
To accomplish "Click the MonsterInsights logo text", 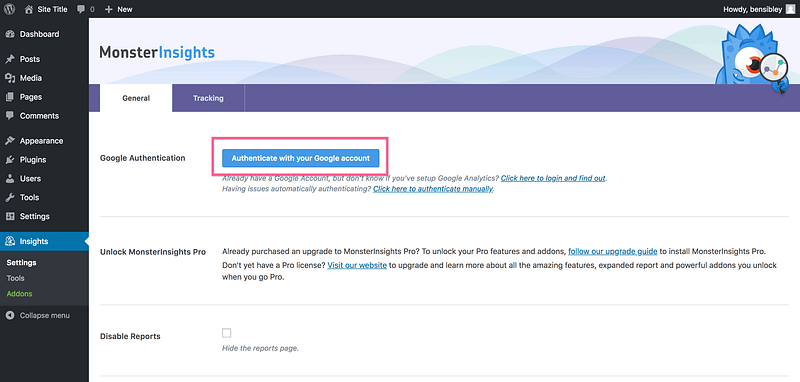I will click(x=157, y=52).
